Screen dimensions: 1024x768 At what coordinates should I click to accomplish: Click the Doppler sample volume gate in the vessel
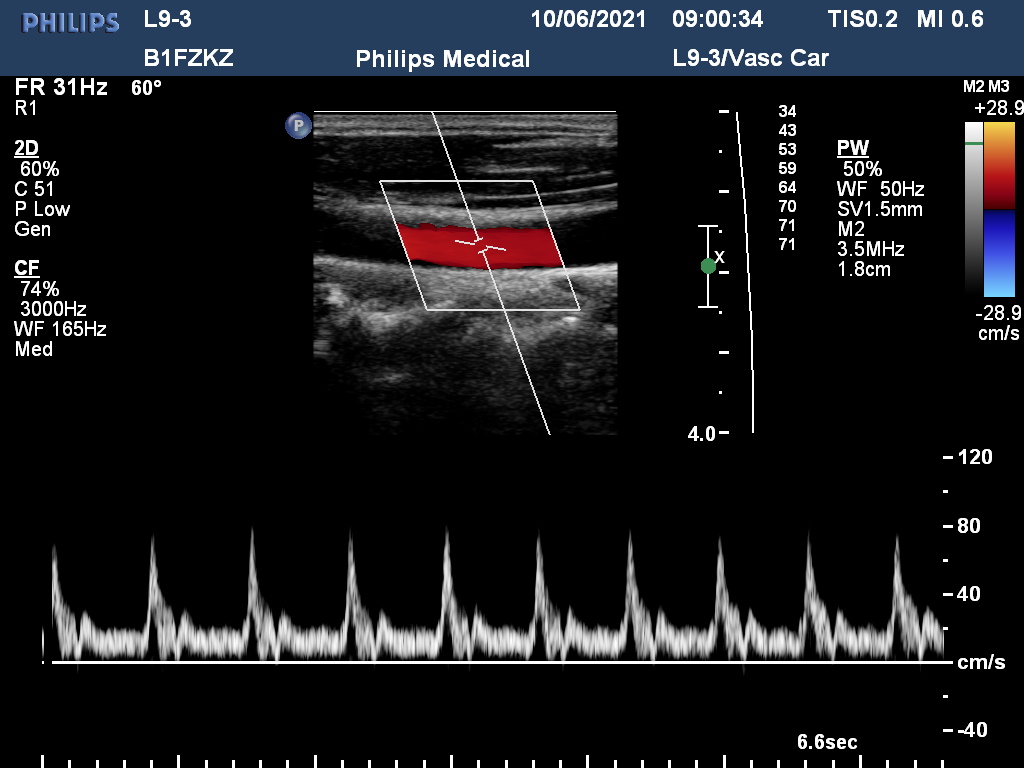click(480, 244)
